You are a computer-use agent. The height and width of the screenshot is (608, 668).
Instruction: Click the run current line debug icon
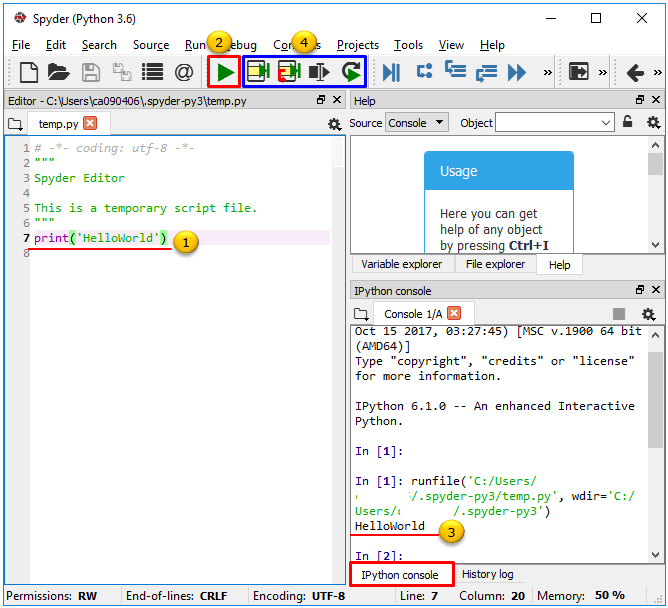424,71
